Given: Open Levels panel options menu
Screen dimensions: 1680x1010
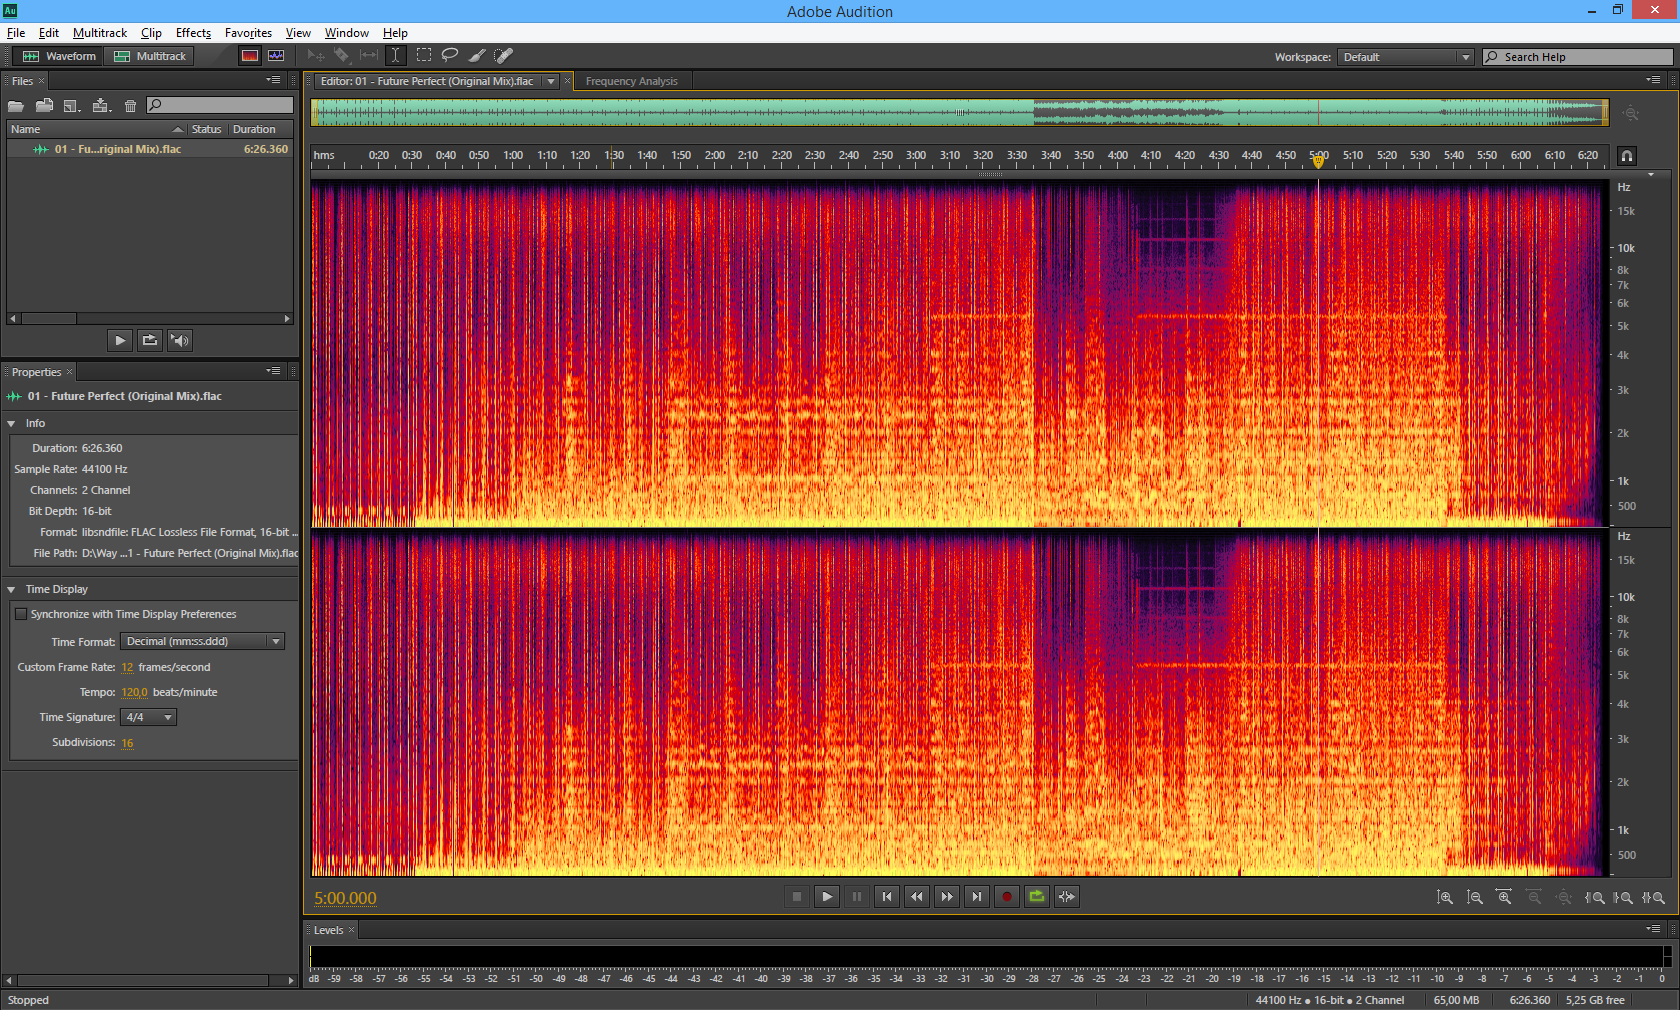Looking at the screenshot, I should 1653,929.
